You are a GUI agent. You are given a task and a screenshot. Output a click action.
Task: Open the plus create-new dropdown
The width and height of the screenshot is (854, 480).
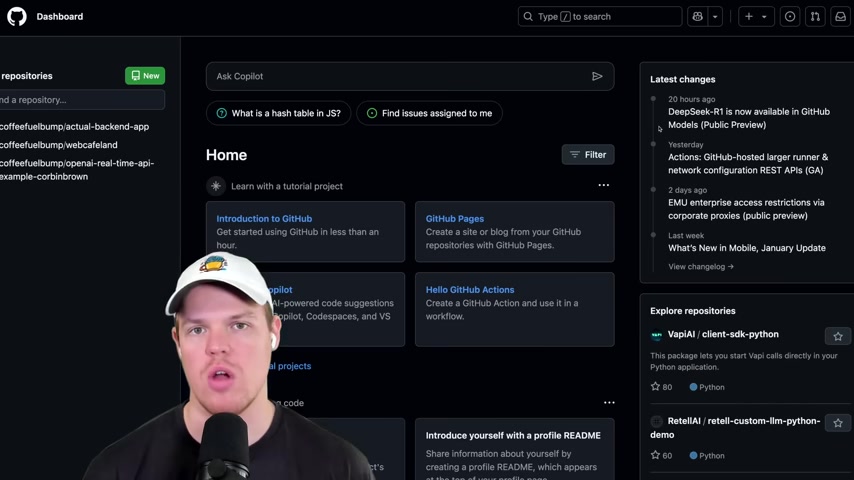pos(756,16)
